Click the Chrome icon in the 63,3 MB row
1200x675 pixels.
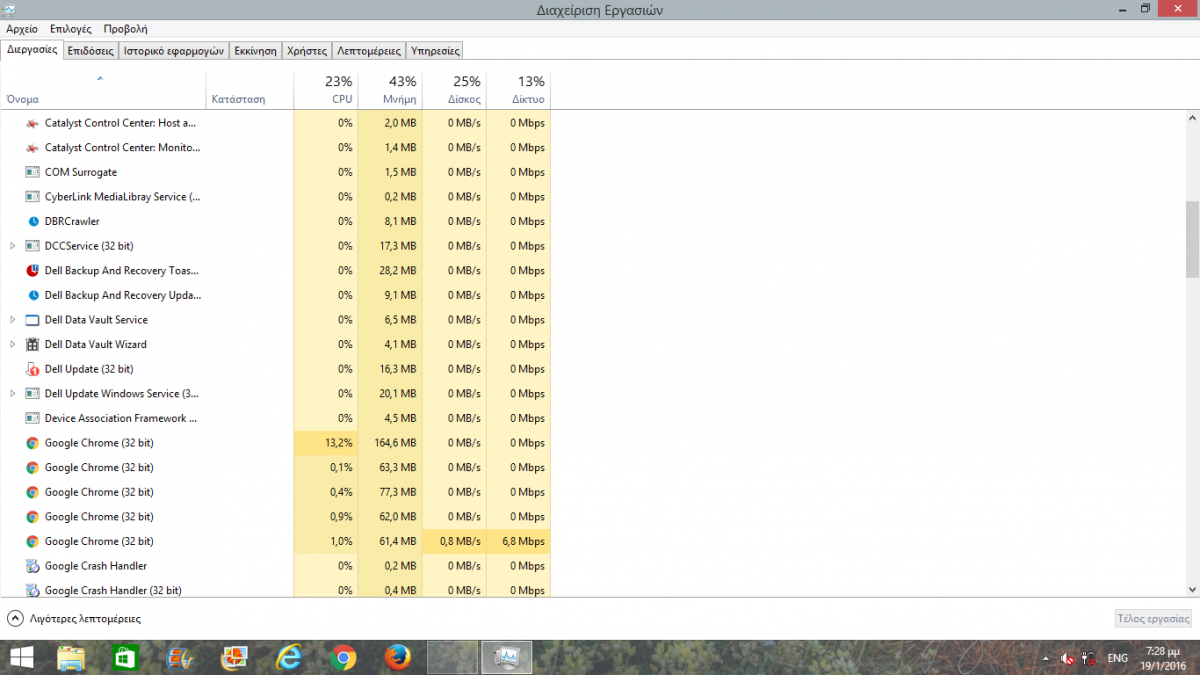32,467
